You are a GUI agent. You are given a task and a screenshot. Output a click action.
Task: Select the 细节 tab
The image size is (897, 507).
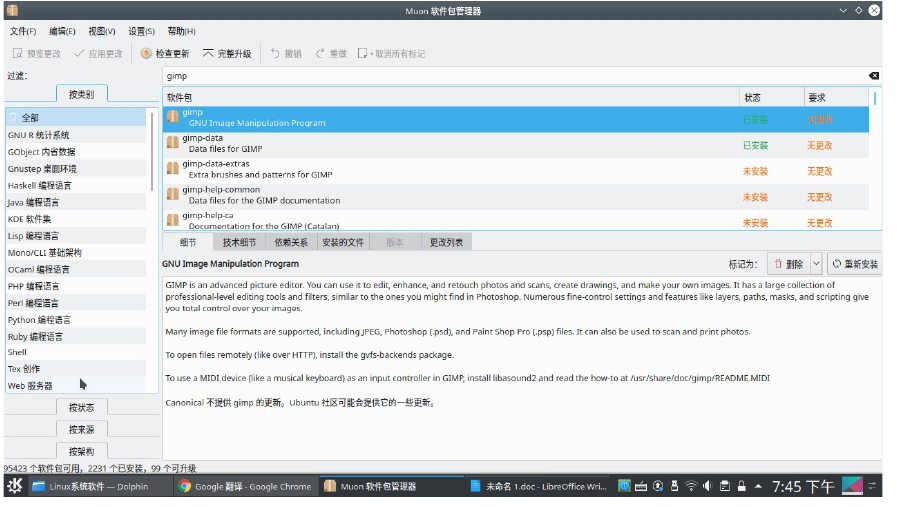coord(188,243)
